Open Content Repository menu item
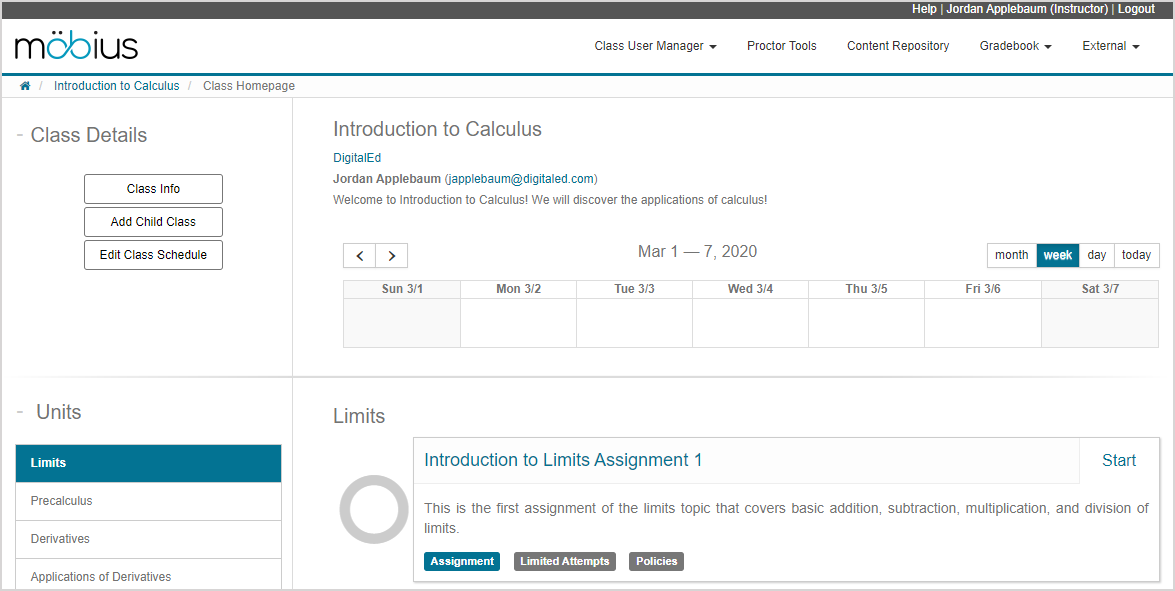The height and width of the screenshot is (591, 1175). [898, 46]
